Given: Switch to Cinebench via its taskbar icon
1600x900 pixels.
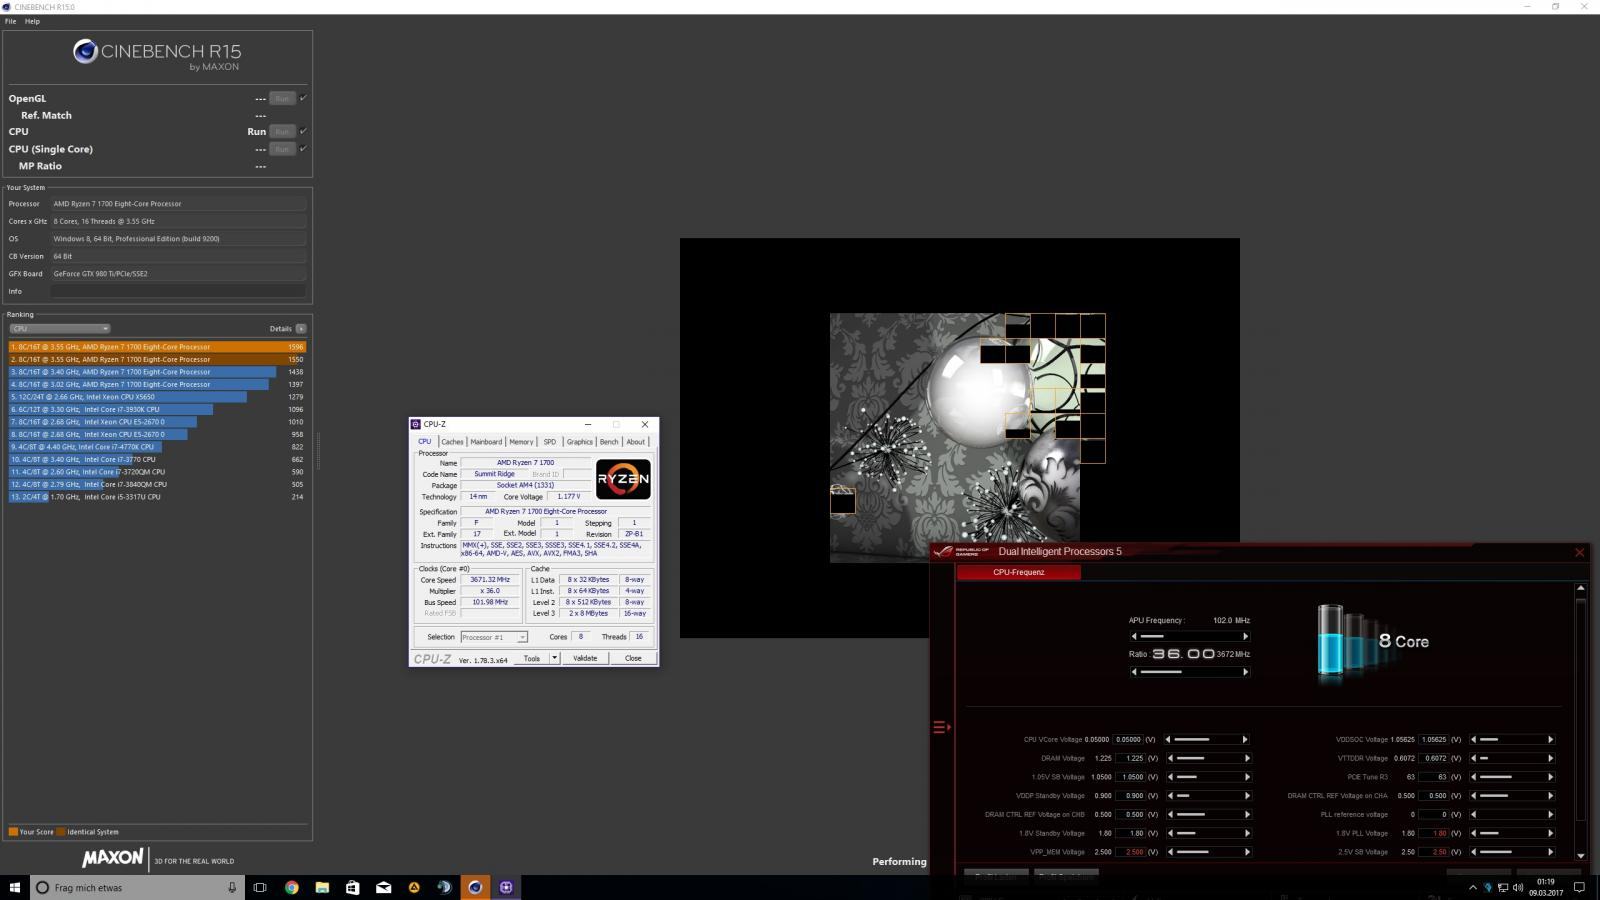Looking at the screenshot, I should point(475,887).
